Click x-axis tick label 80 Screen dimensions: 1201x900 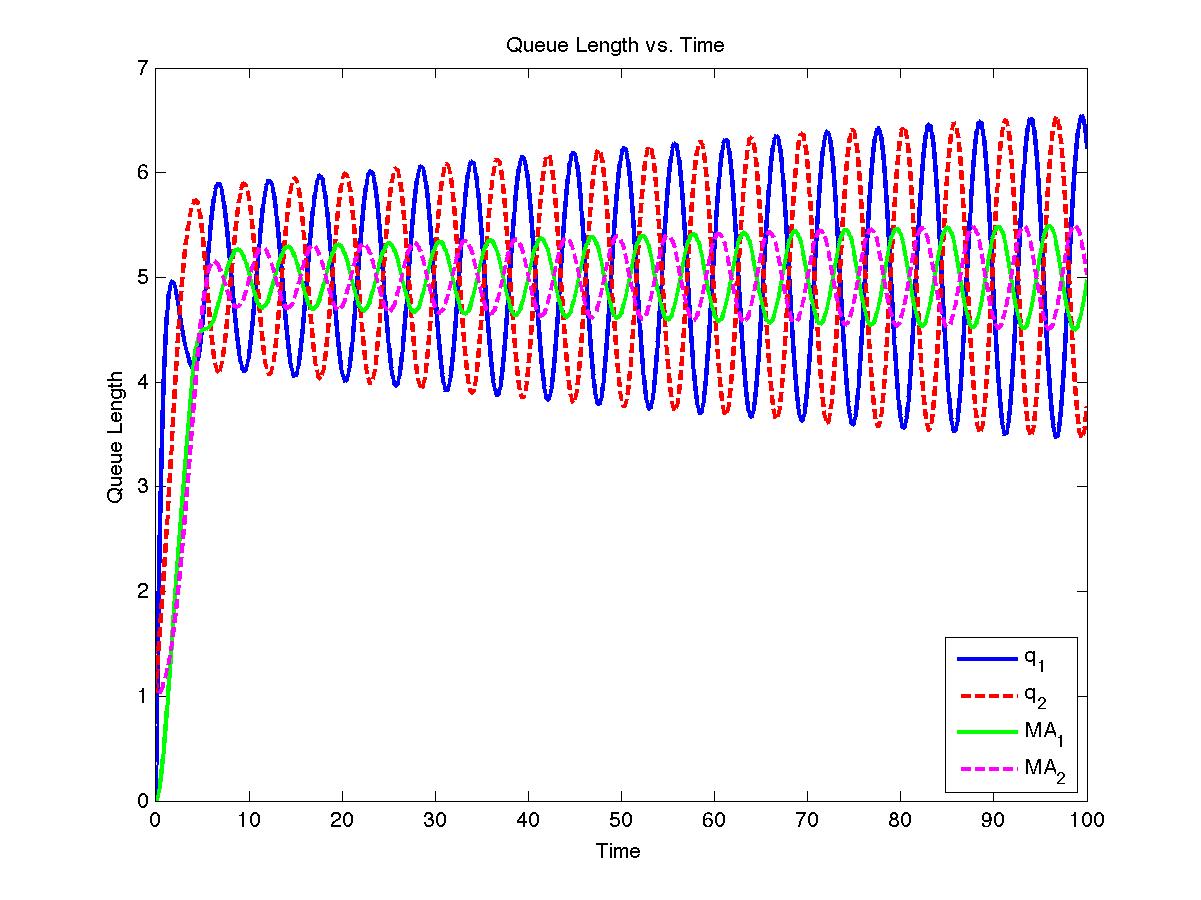[x=900, y=819]
